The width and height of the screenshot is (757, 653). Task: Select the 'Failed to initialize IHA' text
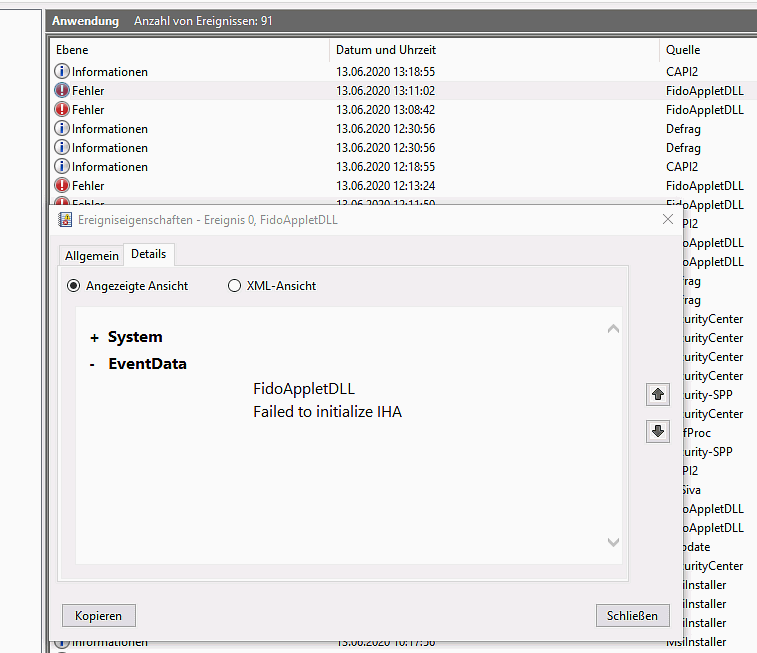[327, 412]
